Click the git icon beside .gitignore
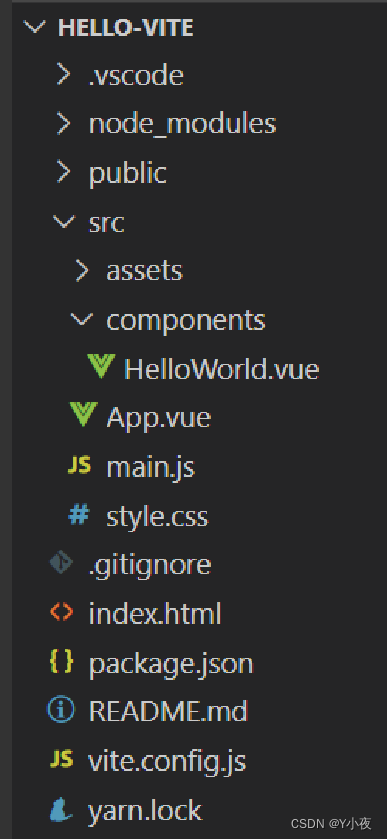Screen dimensions: 388x840 62,562
